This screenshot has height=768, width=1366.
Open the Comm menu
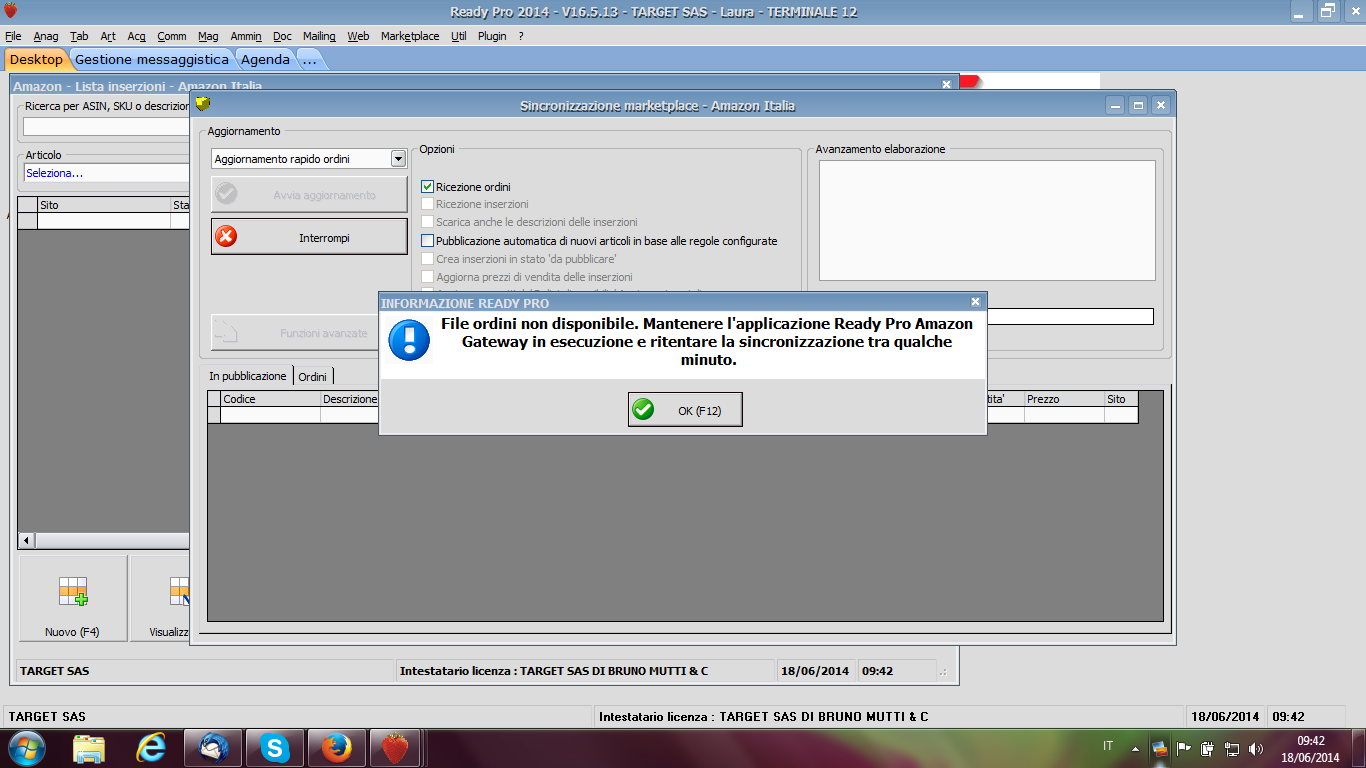click(x=172, y=36)
